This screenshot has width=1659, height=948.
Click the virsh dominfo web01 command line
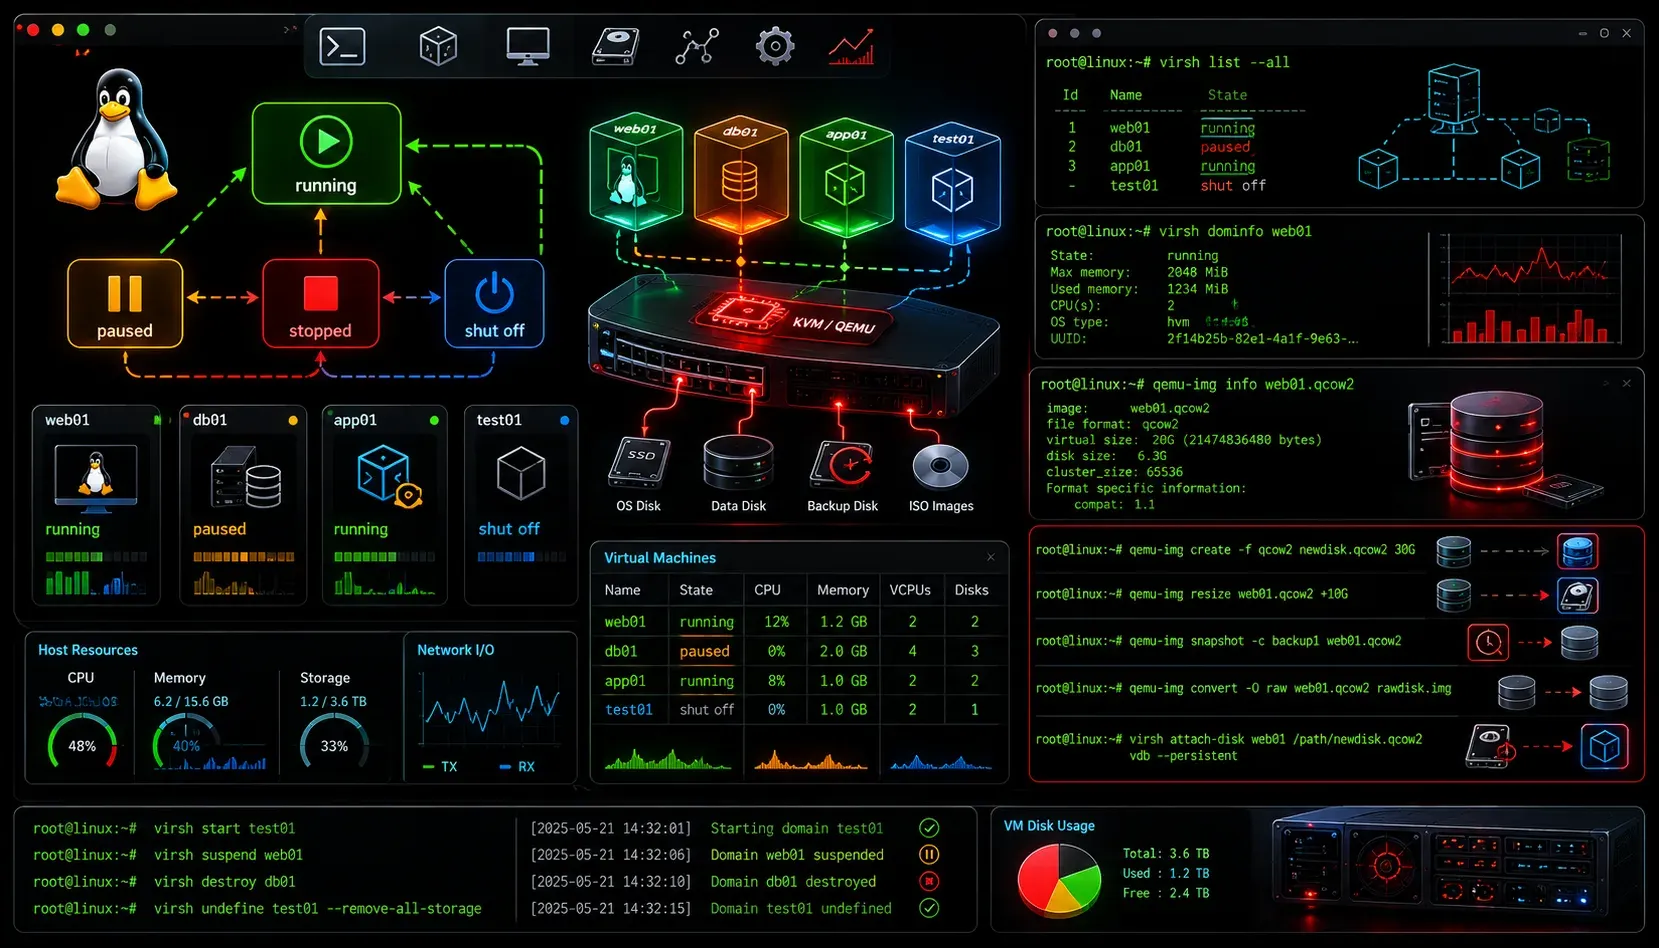pyautogui.click(x=1178, y=231)
